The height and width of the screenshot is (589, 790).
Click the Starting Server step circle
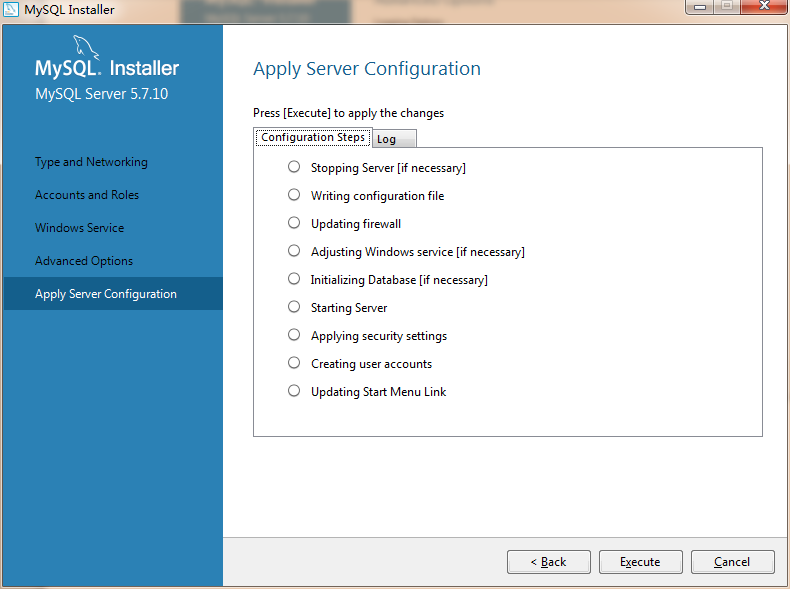click(294, 307)
